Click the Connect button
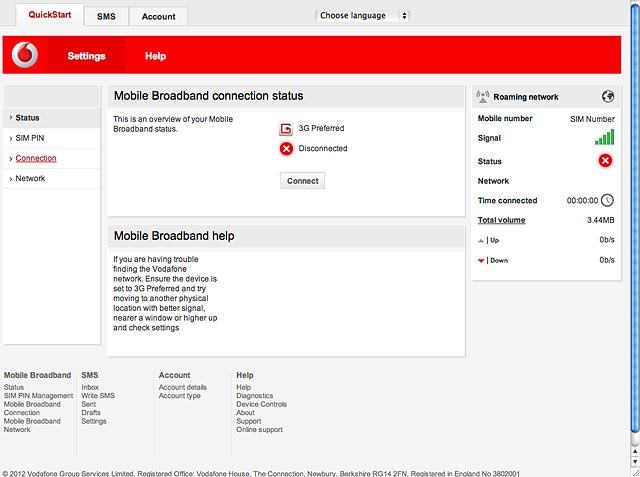 point(302,181)
